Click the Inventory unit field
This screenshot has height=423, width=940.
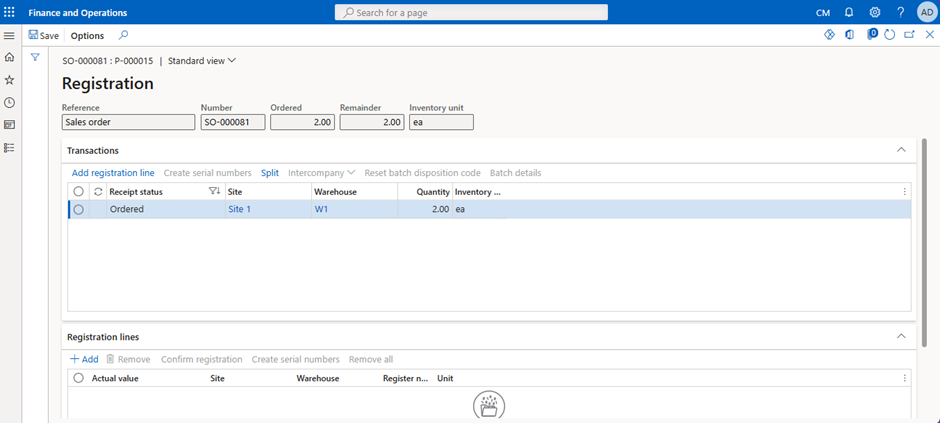click(442, 122)
